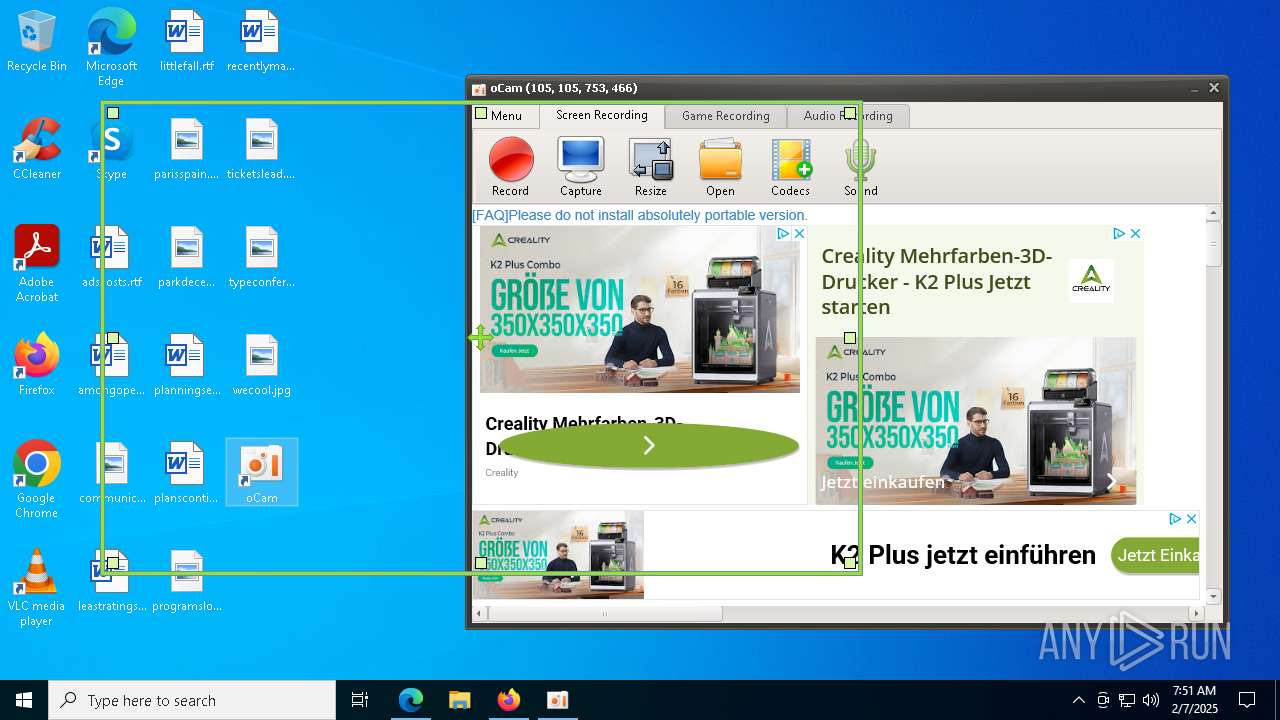Click the Open folder icon in oCam
Viewport: 1280px width, 720px height.
[720, 167]
